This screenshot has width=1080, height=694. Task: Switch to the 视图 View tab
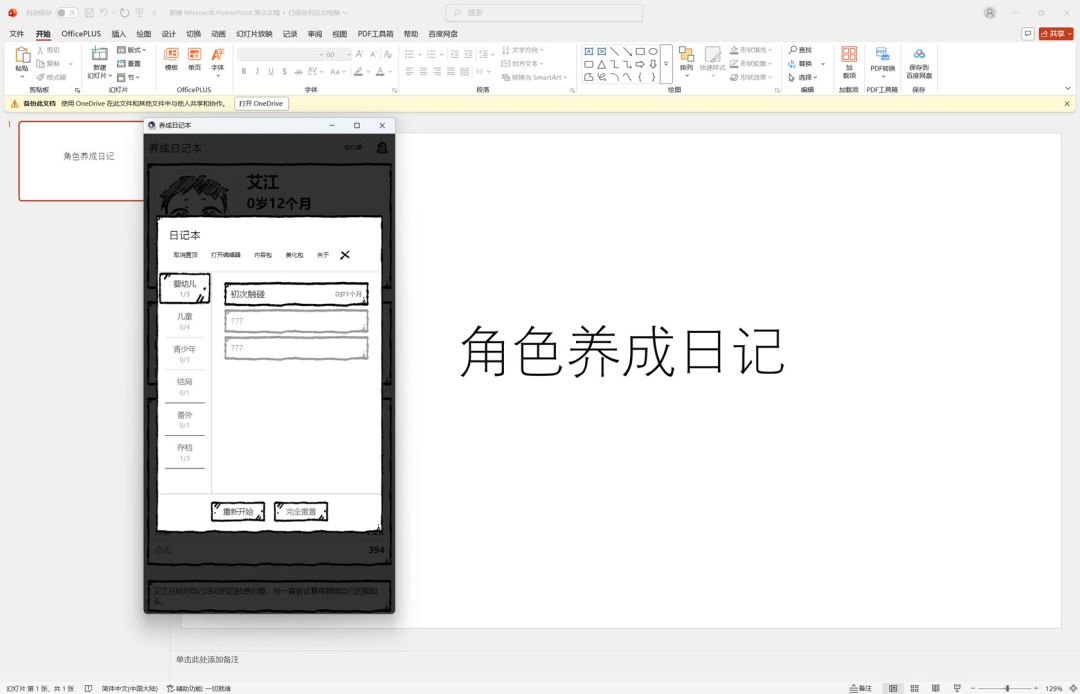(340, 34)
